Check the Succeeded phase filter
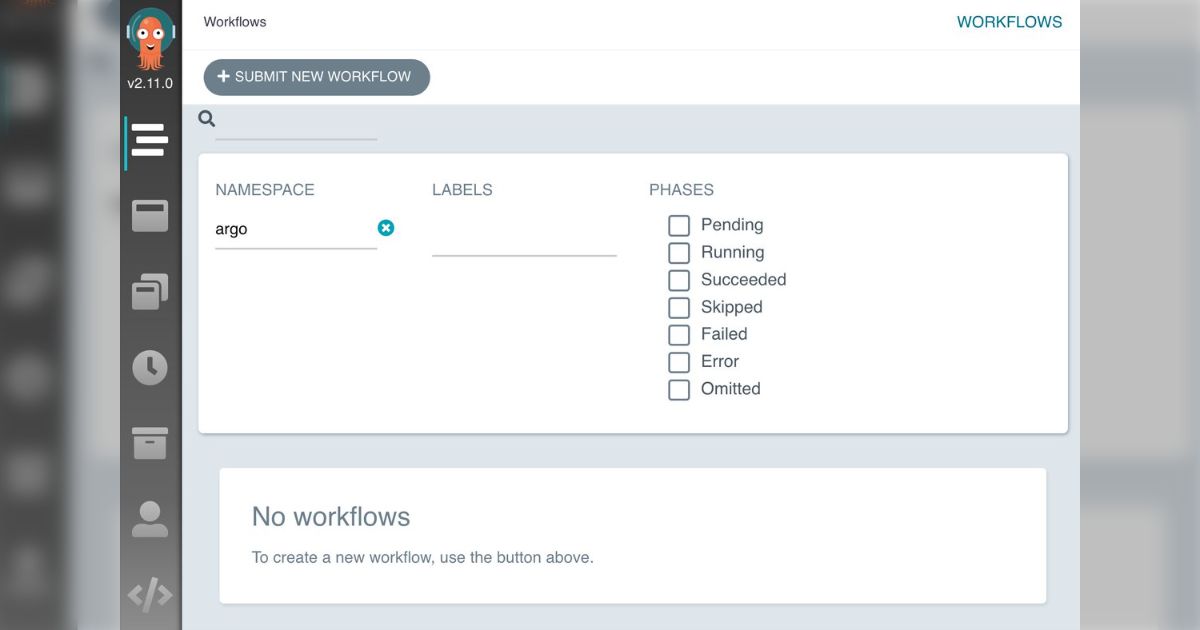1200x630 pixels. [x=679, y=280]
